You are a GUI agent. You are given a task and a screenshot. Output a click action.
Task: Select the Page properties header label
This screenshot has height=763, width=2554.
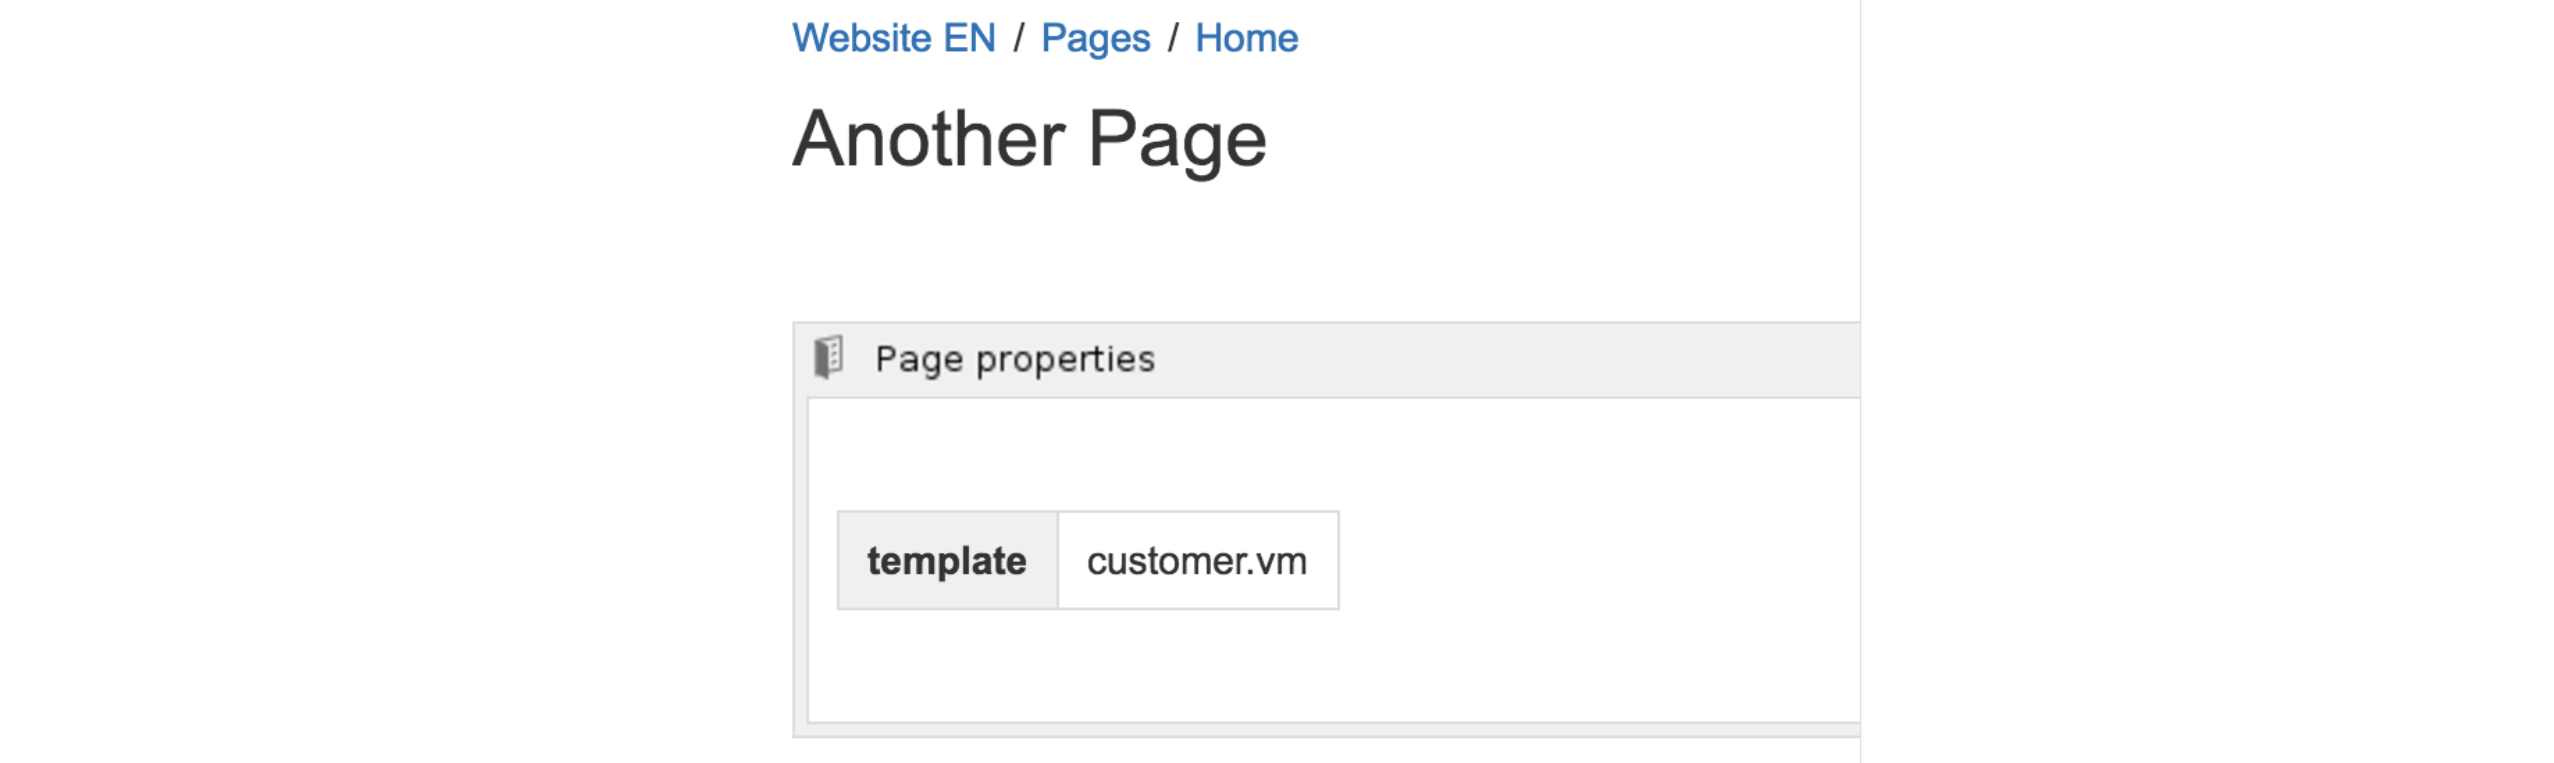coord(1014,359)
